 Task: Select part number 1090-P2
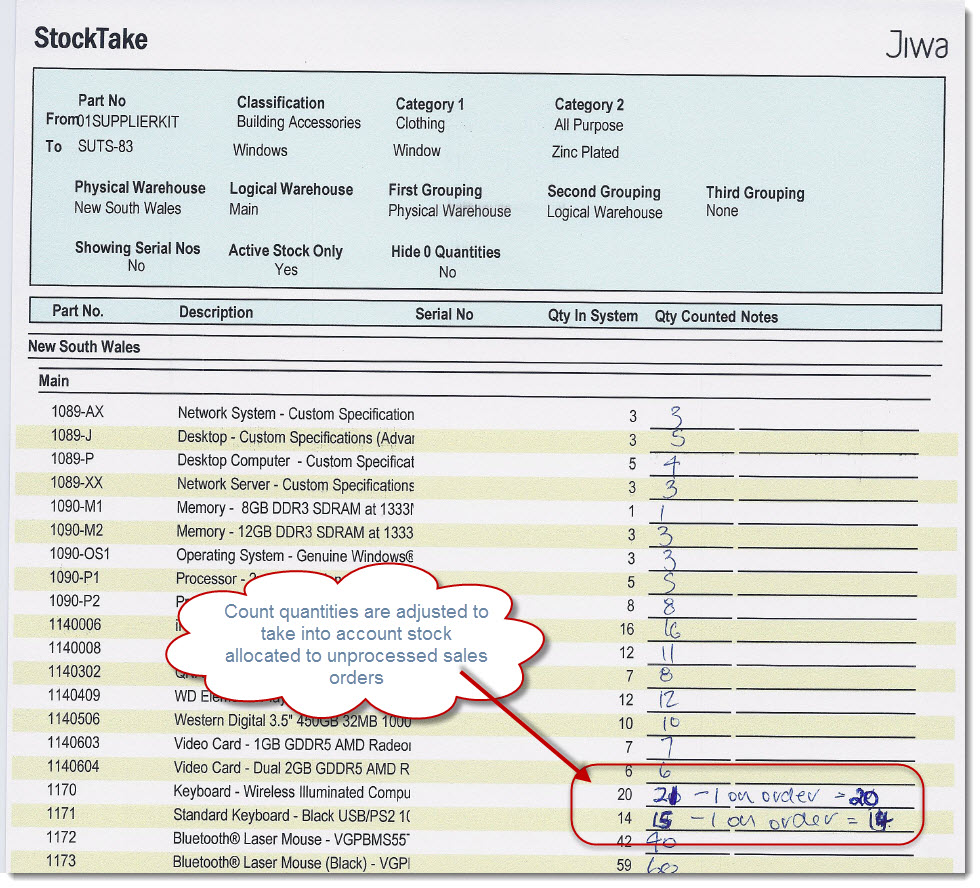click(x=74, y=601)
